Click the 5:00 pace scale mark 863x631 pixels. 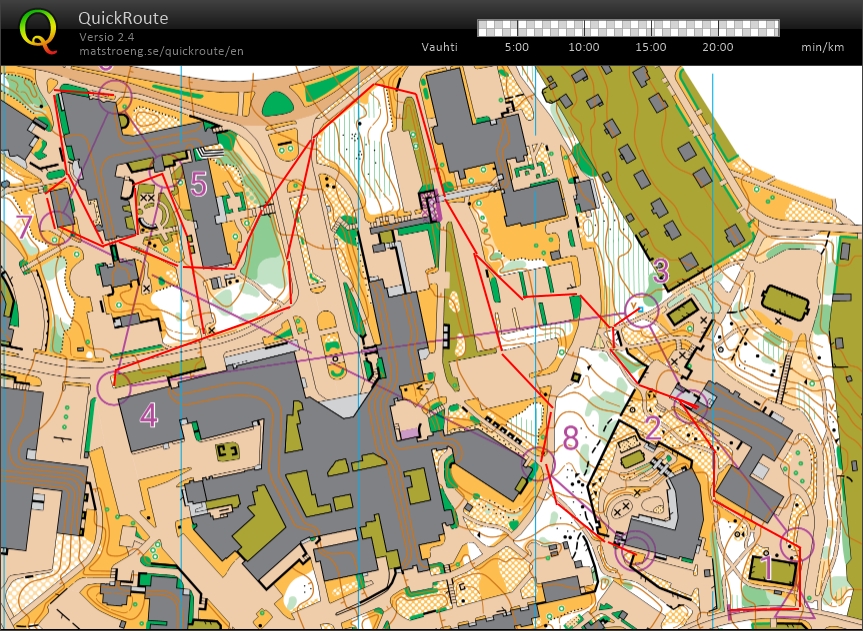517,47
